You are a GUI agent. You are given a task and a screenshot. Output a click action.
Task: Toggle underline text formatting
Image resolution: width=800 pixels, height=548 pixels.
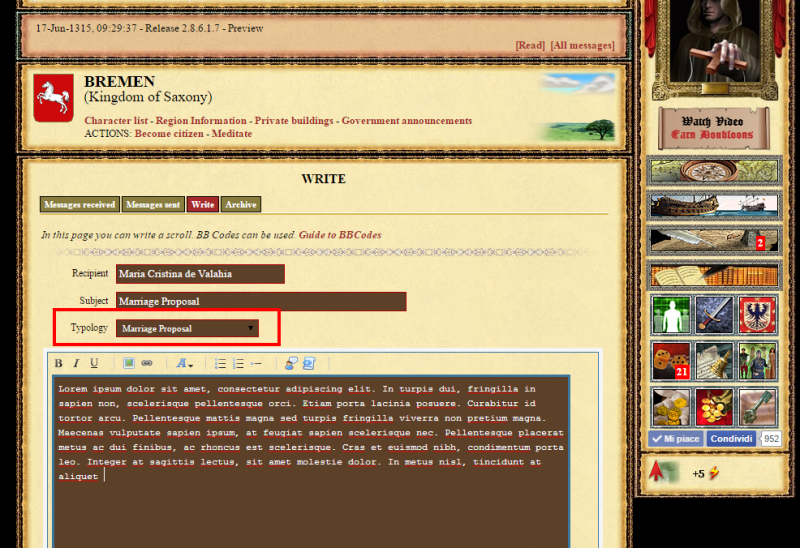coord(94,363)
